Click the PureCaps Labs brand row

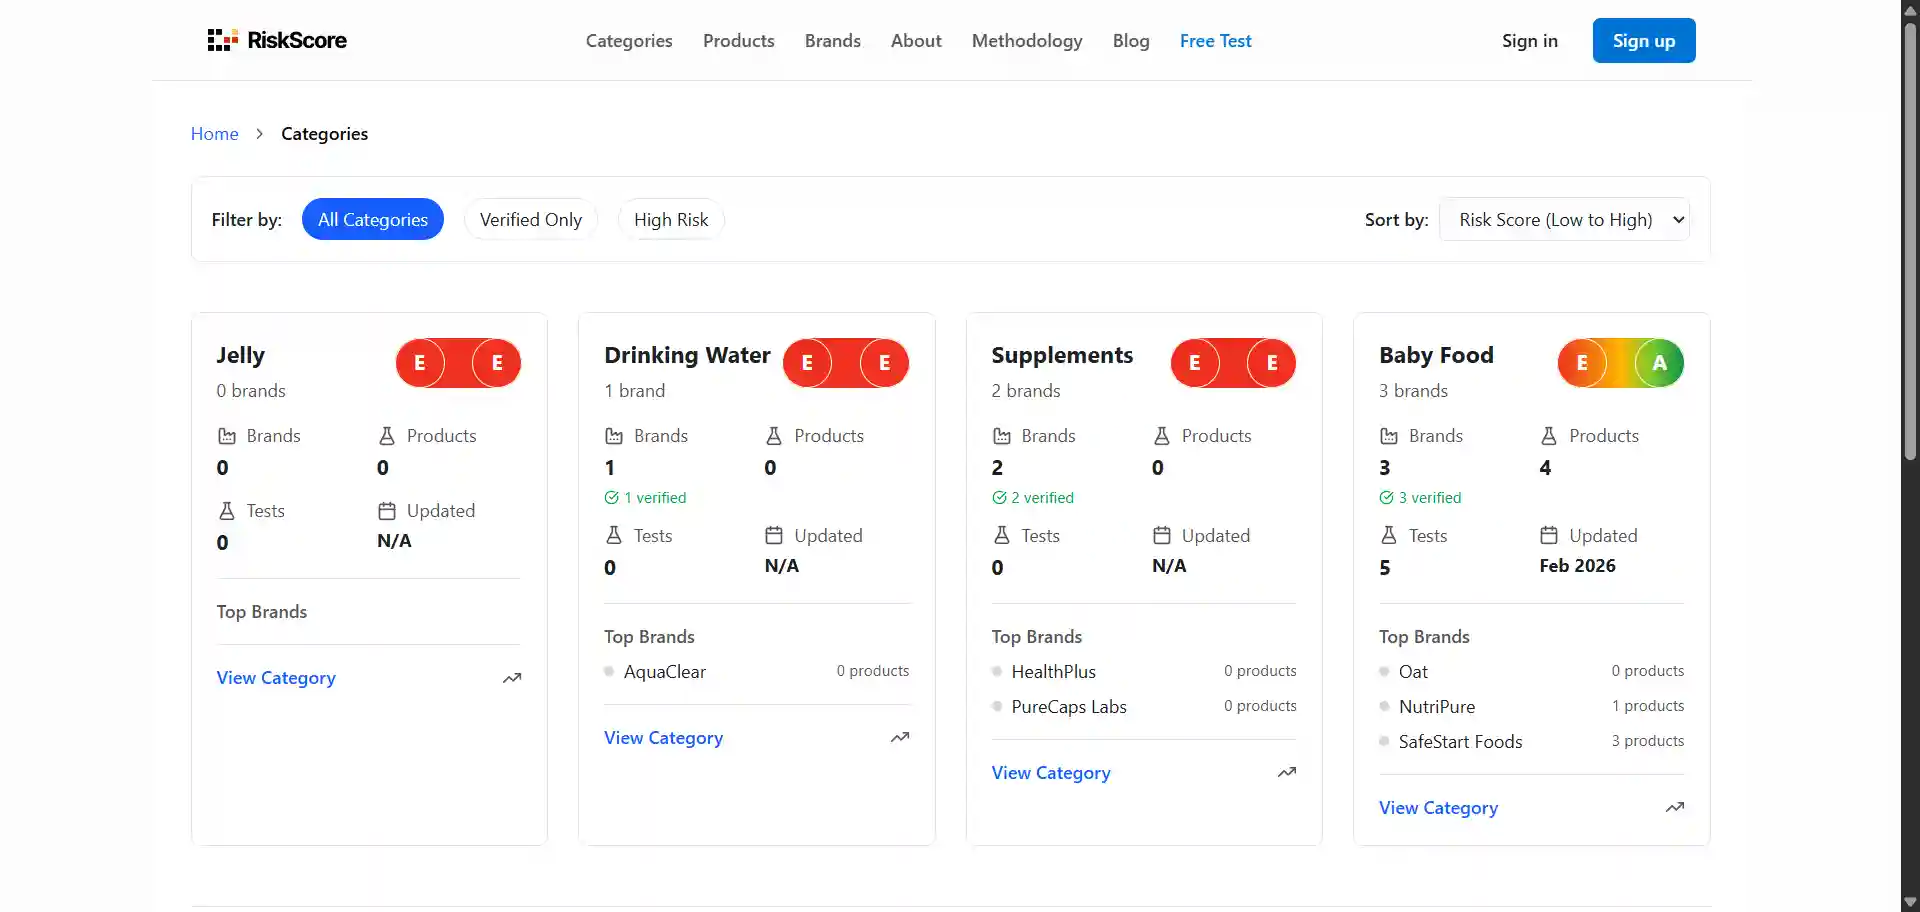coord(1144,707)
